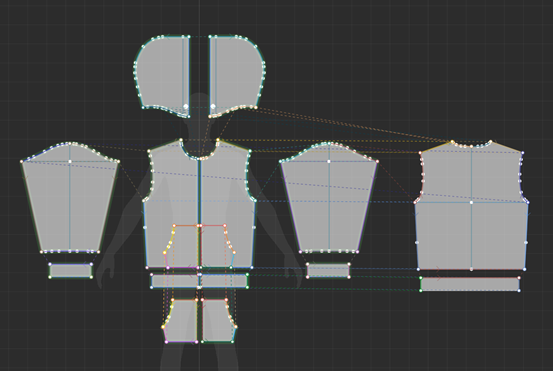Select the back waistband rectangle piece
This screenshot has width=553, height=371.
[470, 284]
